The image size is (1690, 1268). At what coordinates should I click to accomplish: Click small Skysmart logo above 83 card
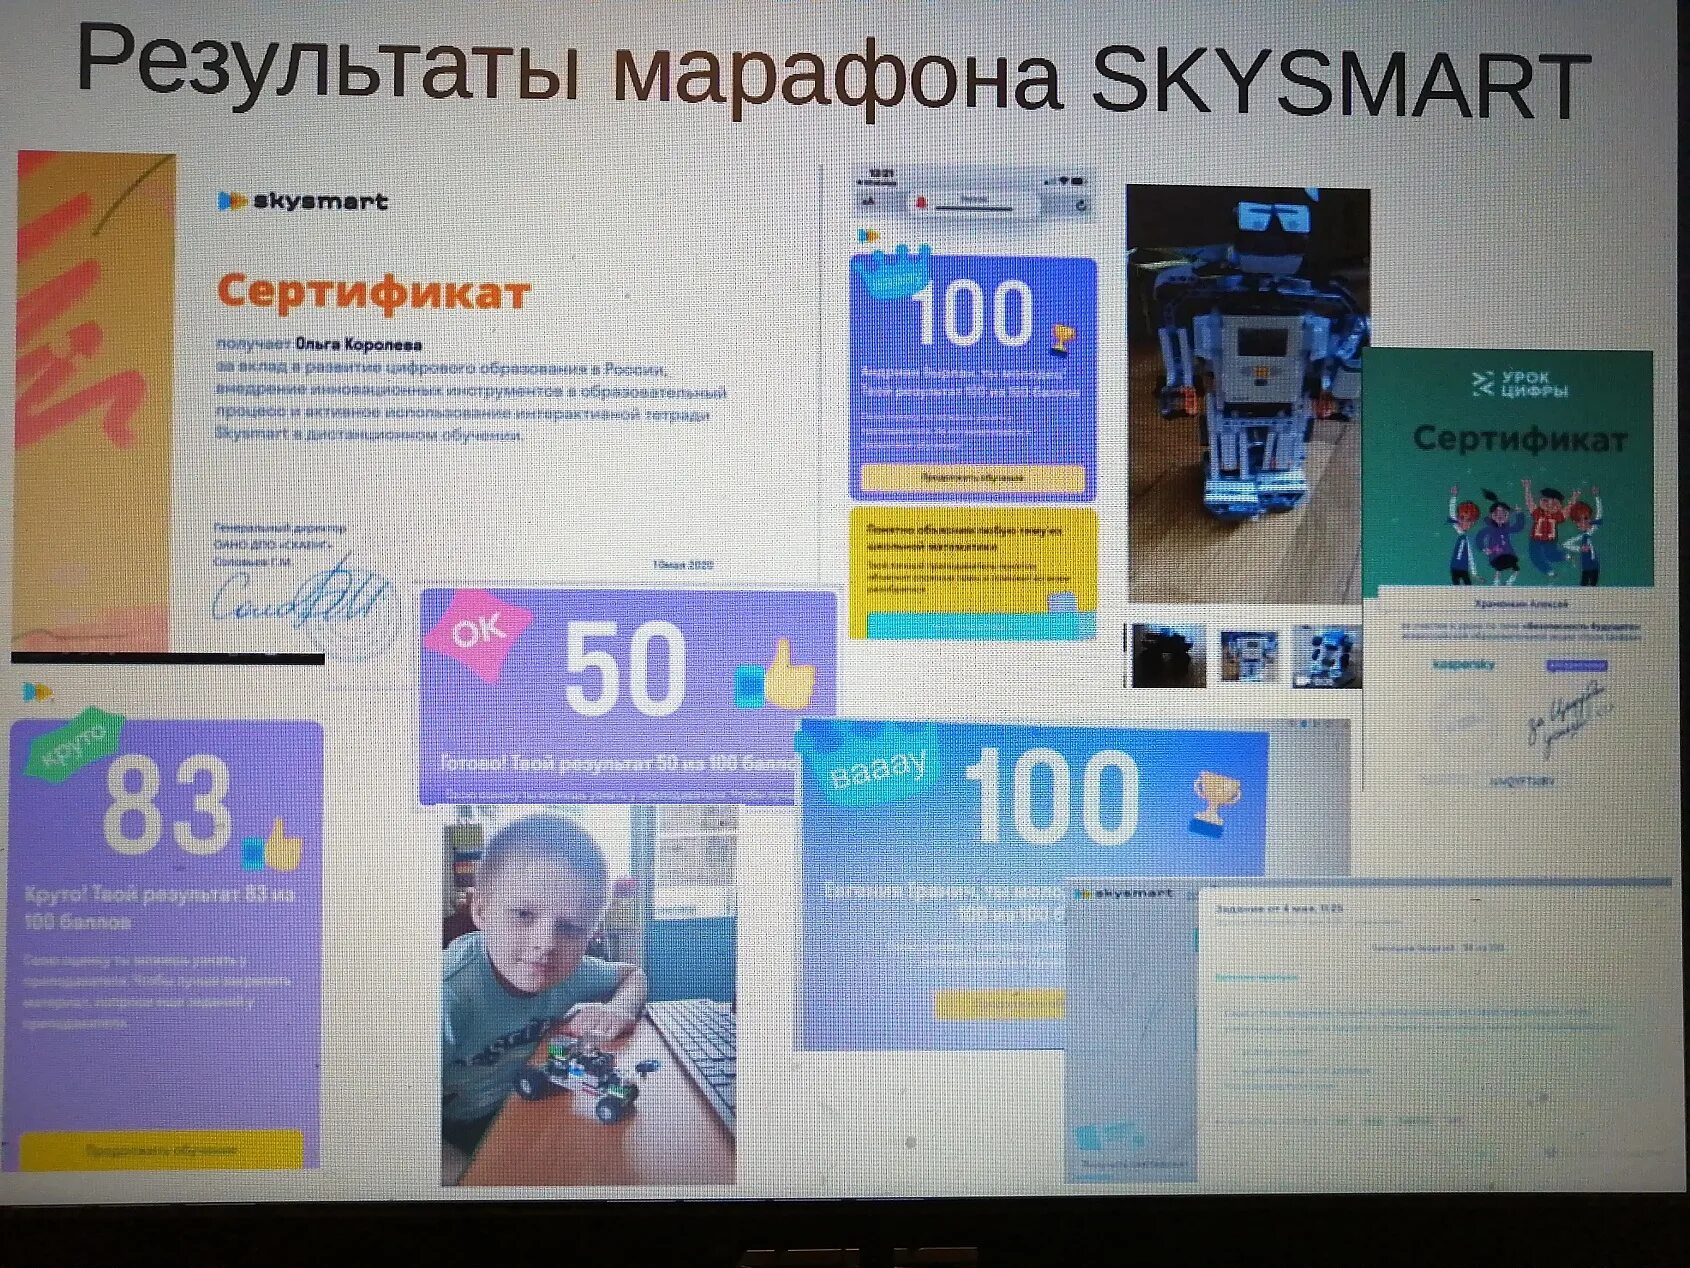(x=37, y=692)
